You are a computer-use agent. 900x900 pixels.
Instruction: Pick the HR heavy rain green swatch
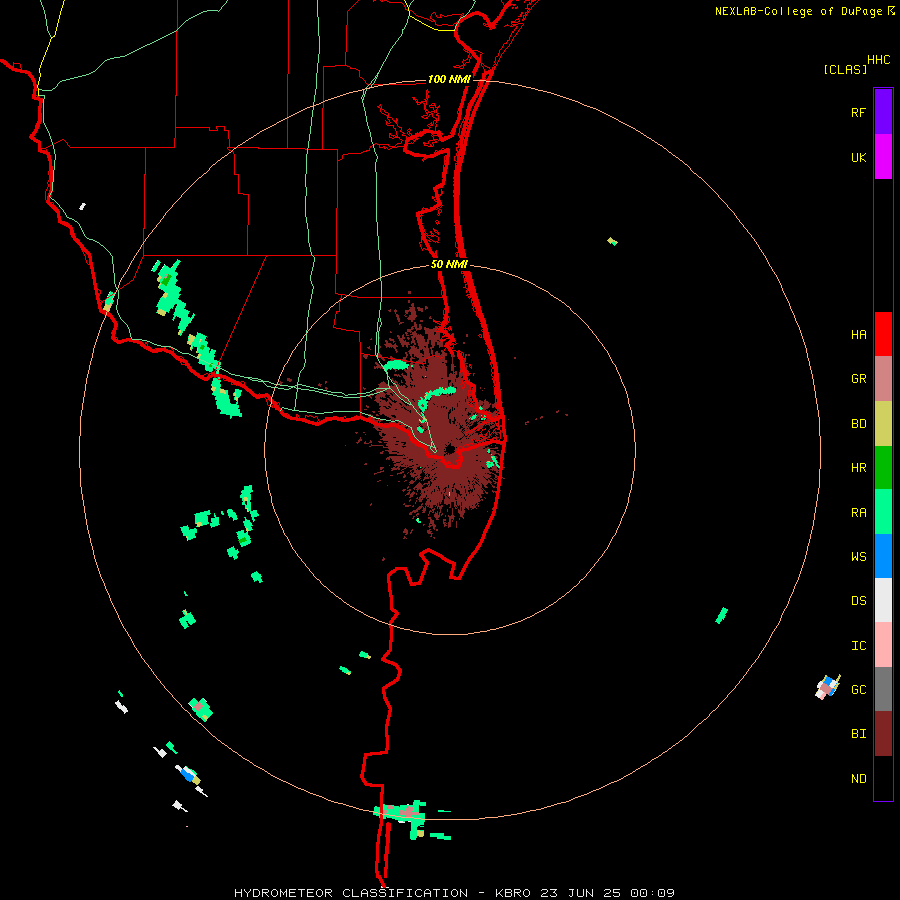coord(883,468)
